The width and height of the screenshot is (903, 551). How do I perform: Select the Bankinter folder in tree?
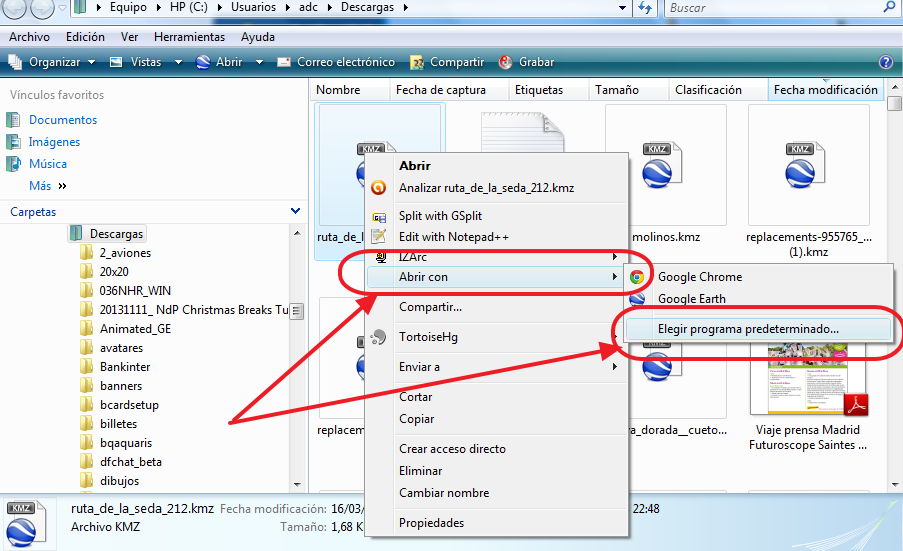click(124, 367)
